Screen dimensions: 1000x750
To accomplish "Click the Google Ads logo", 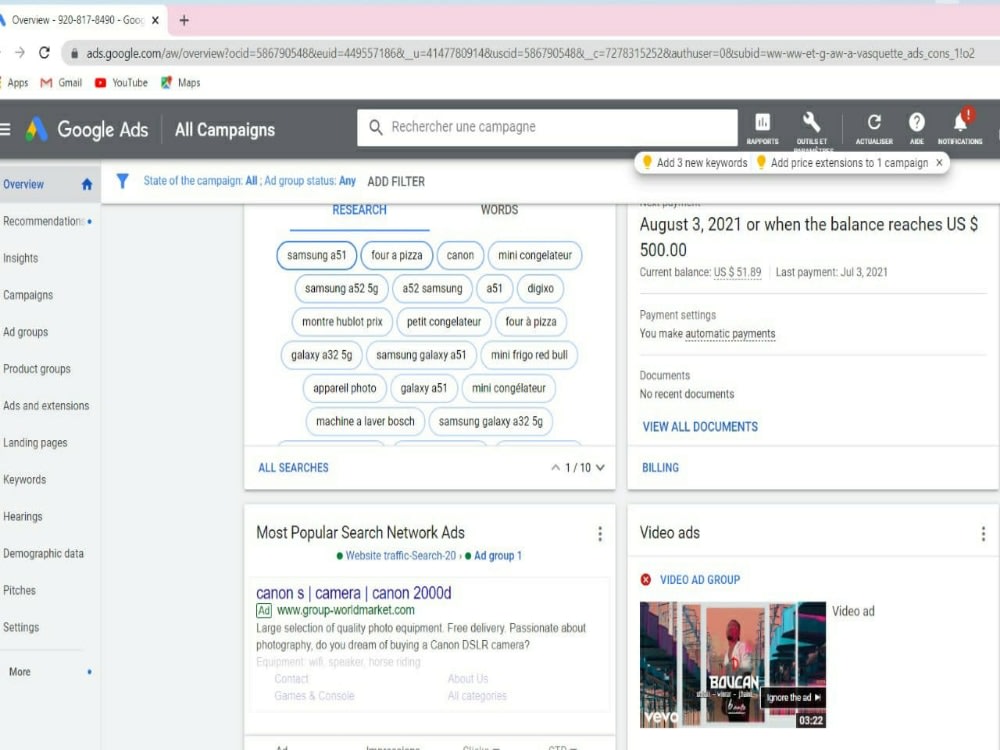I will 87,129.
